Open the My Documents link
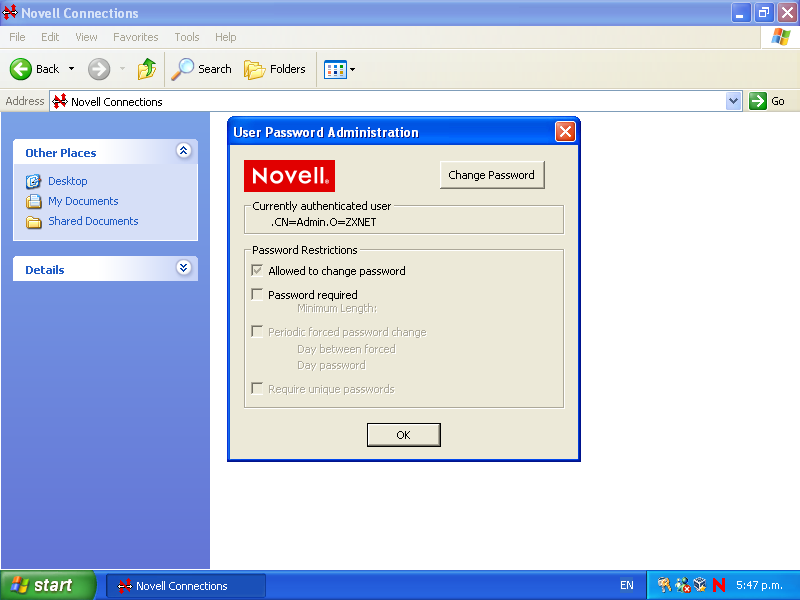Viewport: 800px width, 600px height. [83, 201]
